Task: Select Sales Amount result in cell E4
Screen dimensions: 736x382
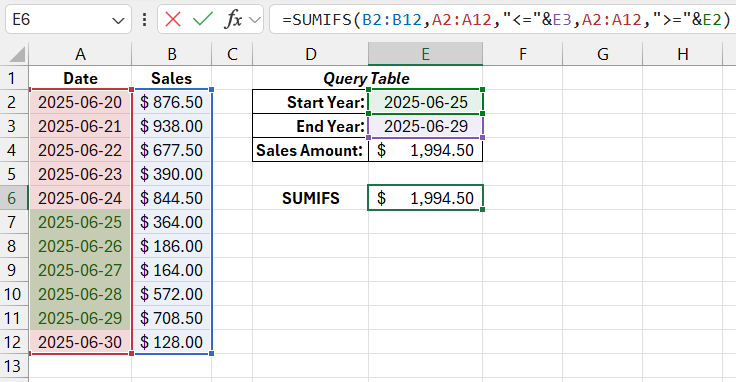Action: coord(425,150)
